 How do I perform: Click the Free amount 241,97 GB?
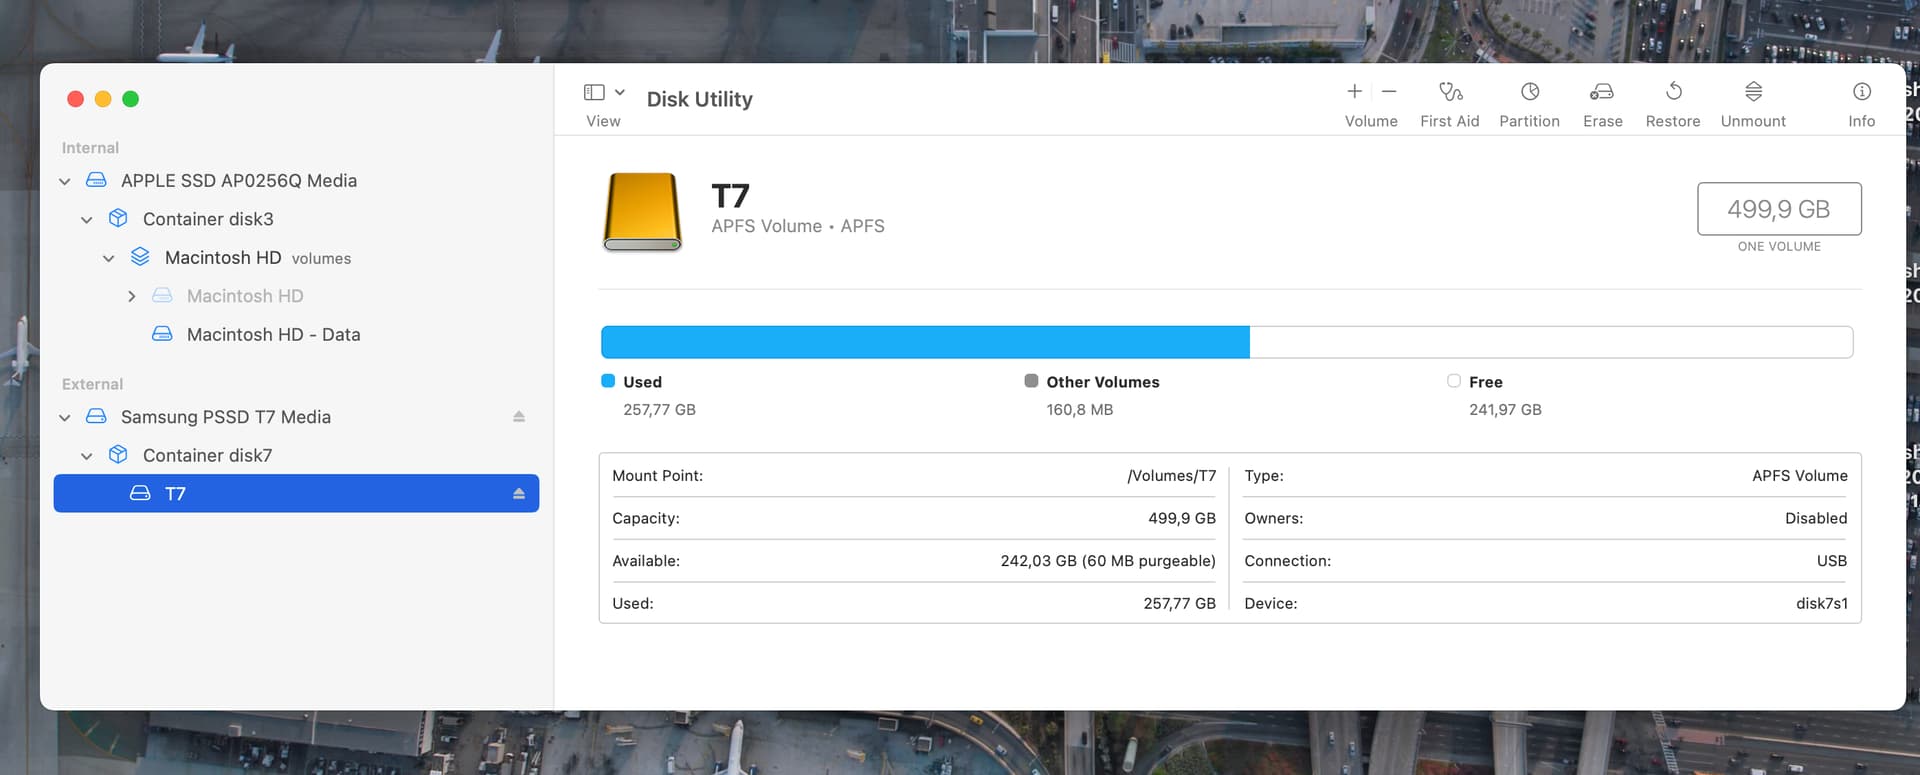[1505, 410]
